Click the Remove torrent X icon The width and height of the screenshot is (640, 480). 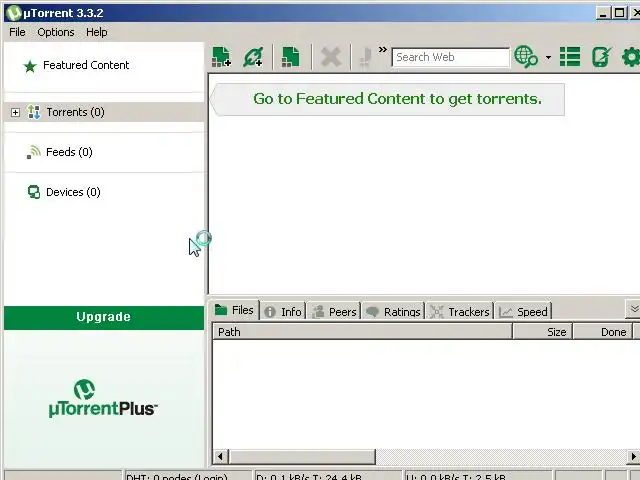[331, 57]
